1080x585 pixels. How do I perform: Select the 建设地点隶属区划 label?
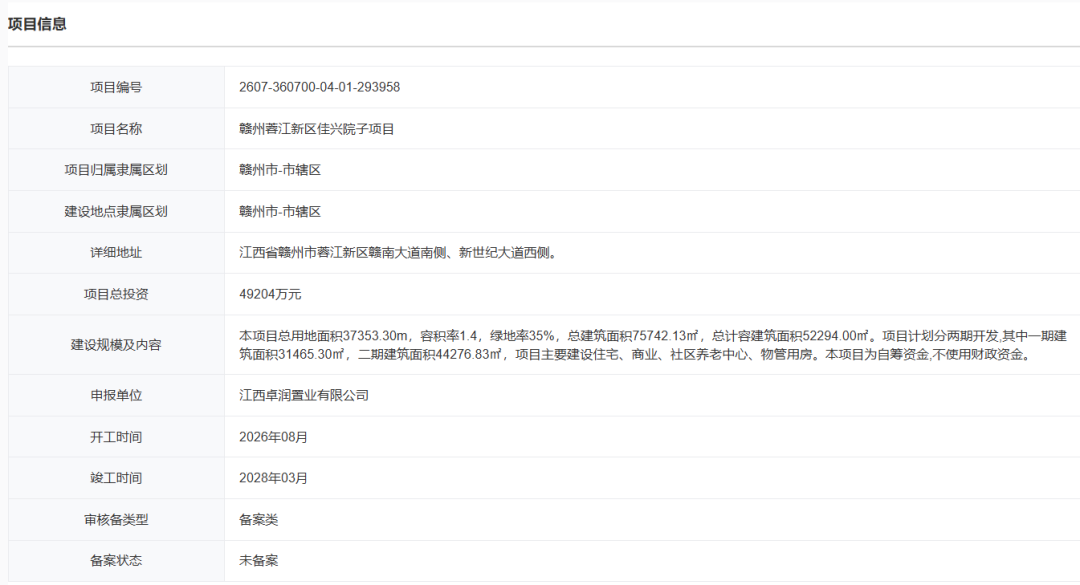(x=116, y=212)
